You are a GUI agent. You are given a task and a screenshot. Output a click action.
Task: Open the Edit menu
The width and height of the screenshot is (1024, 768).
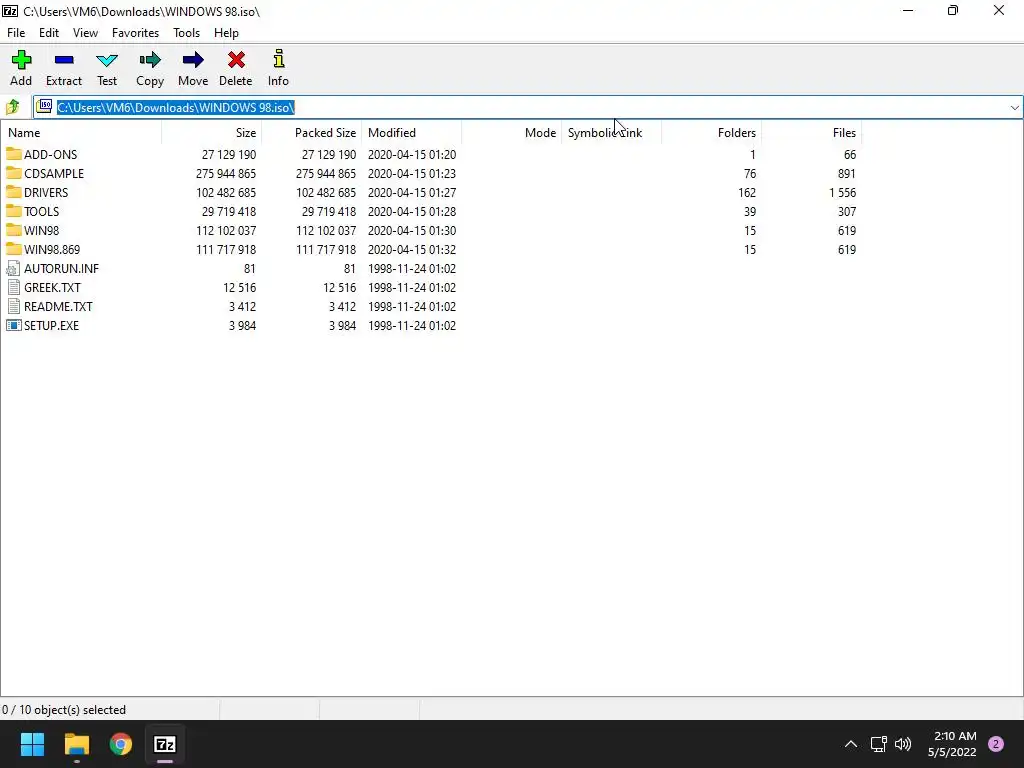click(x=49, y=33)
